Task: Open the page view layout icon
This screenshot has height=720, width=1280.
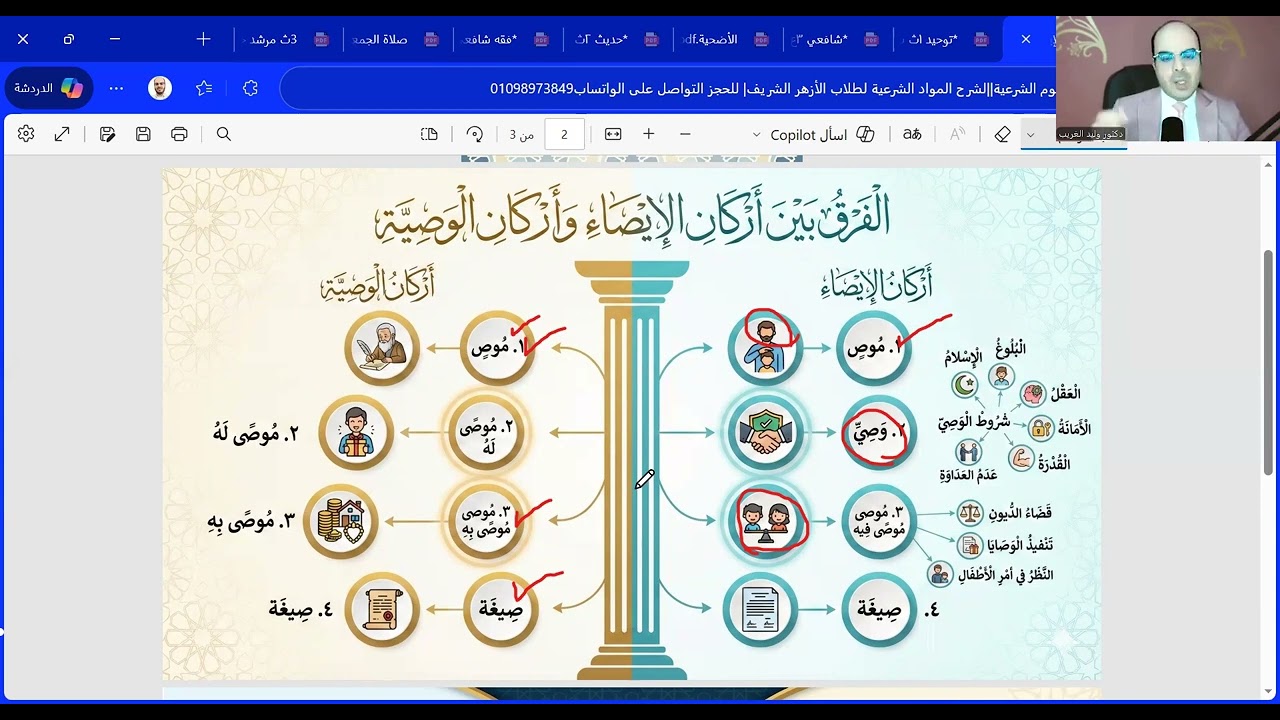Action: [430, 134]
